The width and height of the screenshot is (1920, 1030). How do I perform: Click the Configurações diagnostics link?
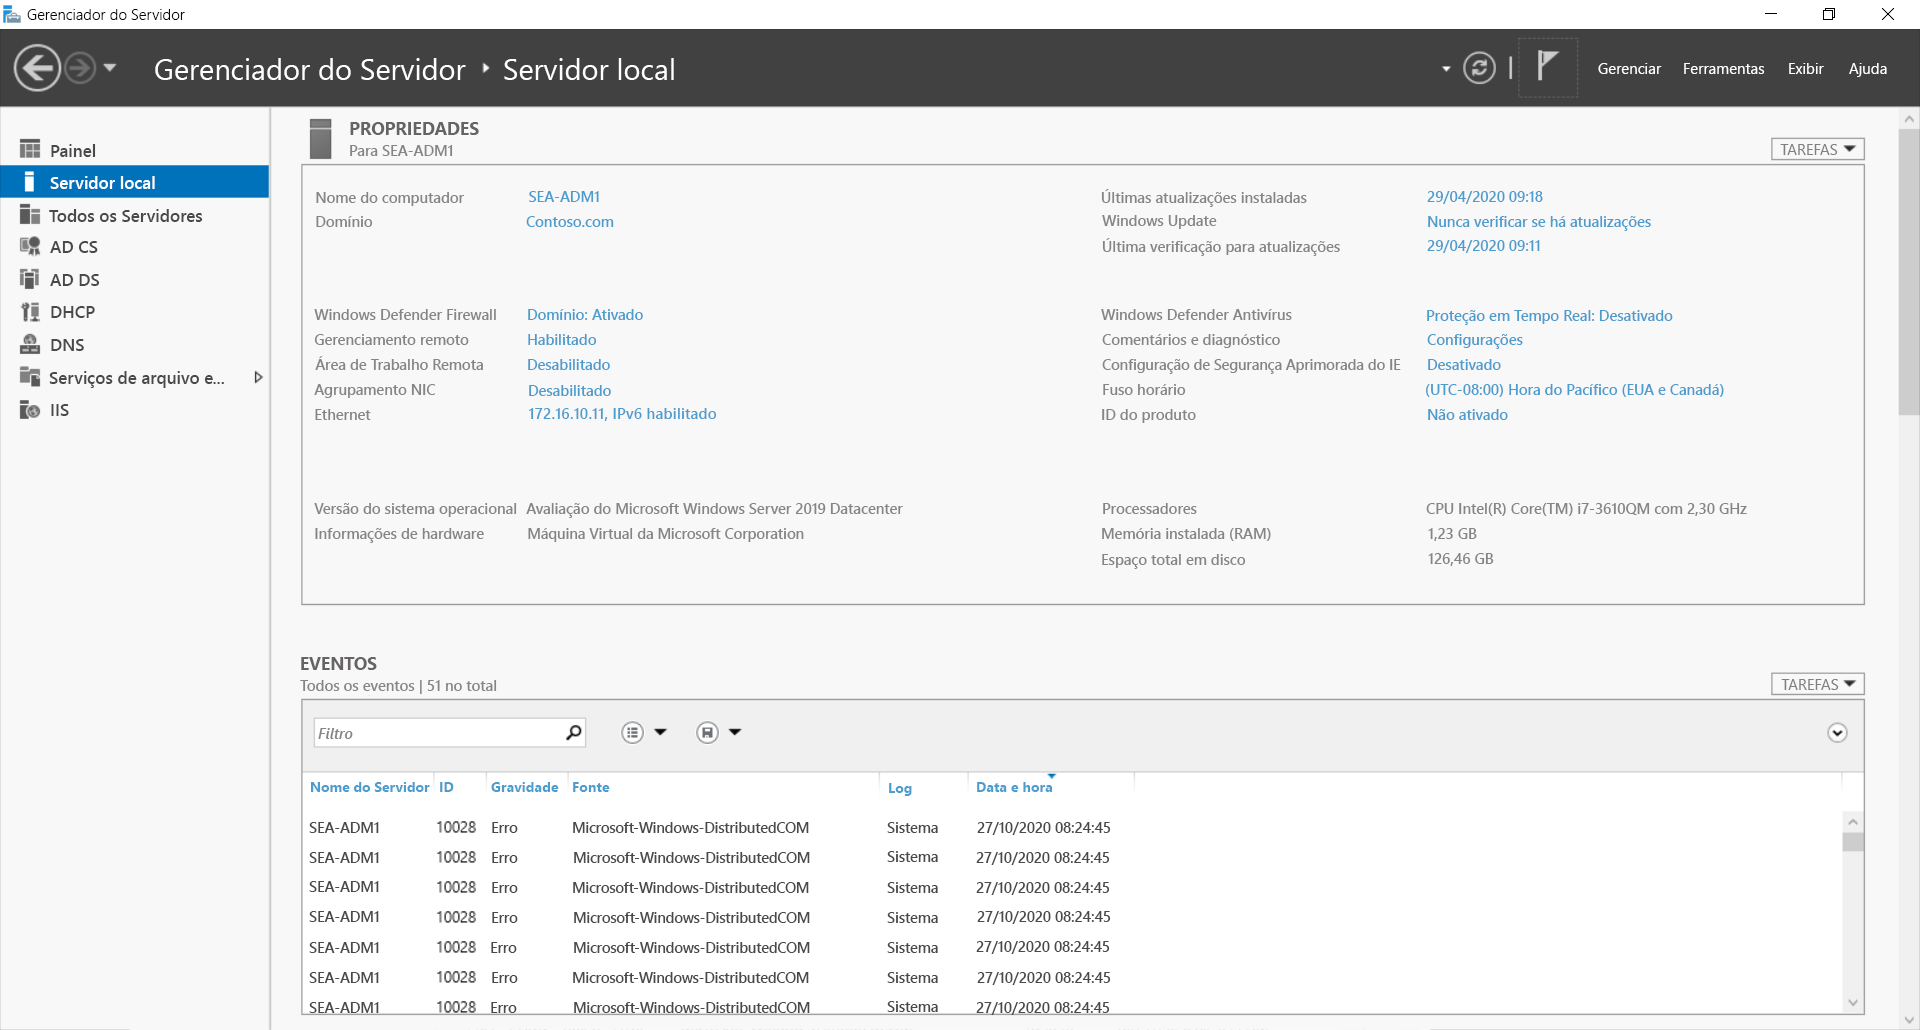click(1474, 340)
